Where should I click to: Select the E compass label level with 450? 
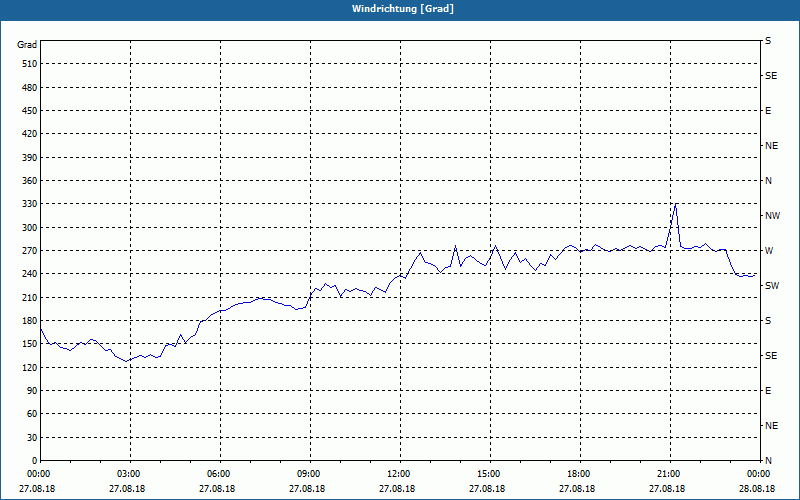[768, 111]
